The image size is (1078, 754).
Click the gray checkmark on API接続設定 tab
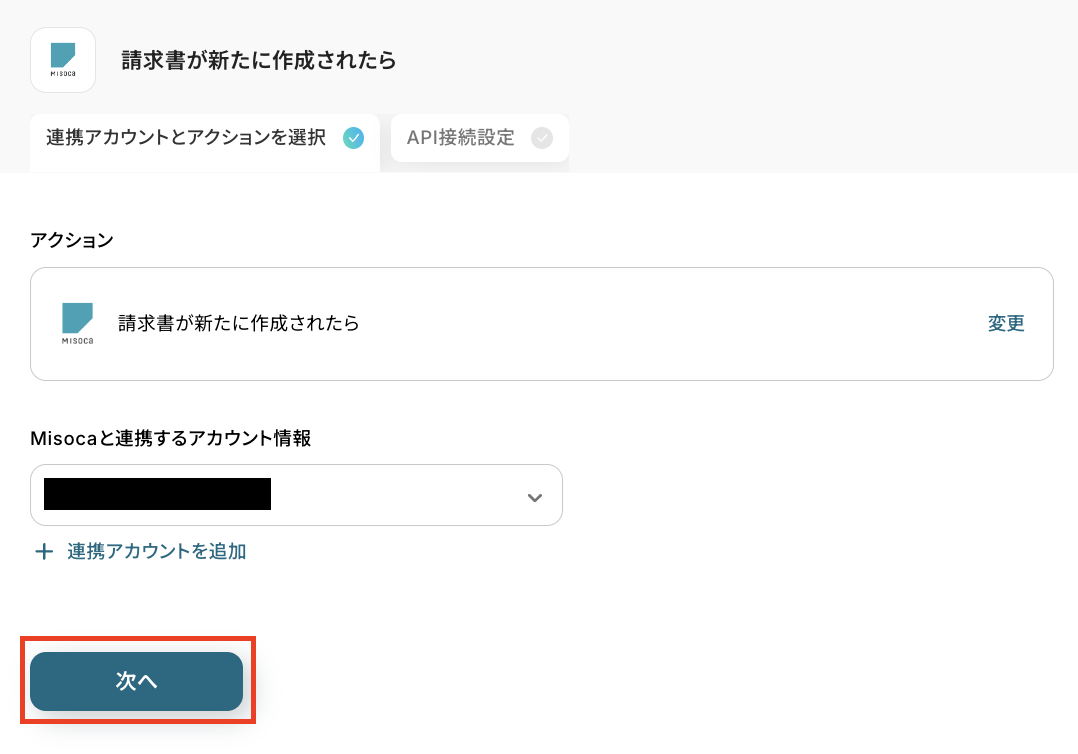(541, 138)
